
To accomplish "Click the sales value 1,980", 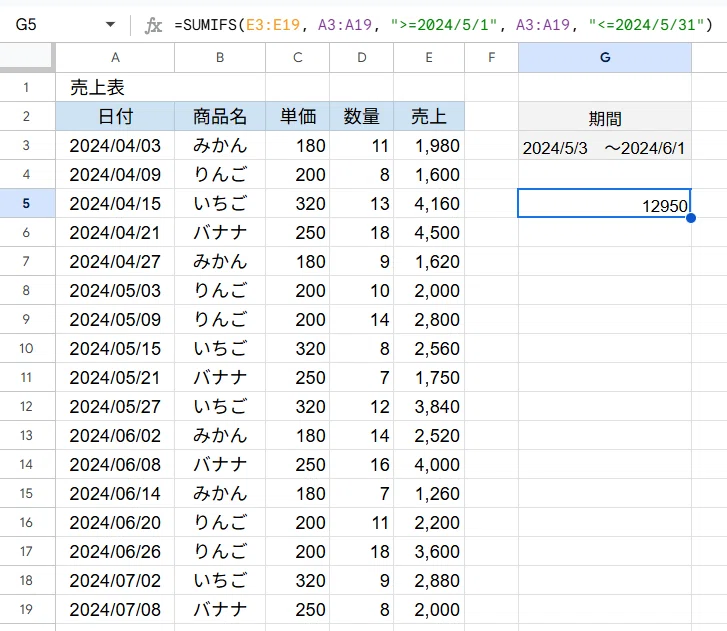I will coord(429,146).
